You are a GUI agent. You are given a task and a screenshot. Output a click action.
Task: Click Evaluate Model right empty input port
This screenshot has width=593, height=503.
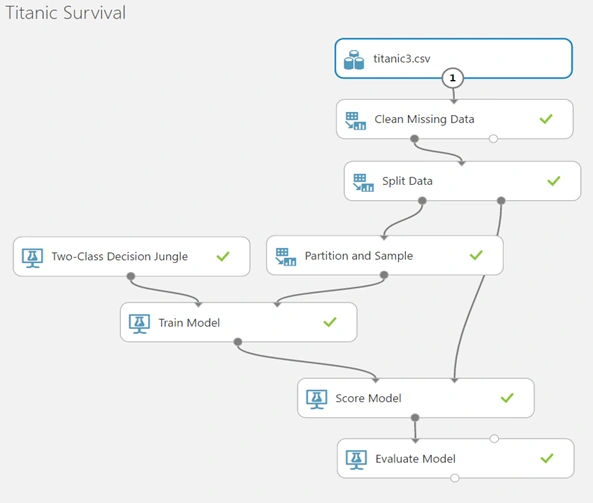pyautogui.click(x=494, y=439)
